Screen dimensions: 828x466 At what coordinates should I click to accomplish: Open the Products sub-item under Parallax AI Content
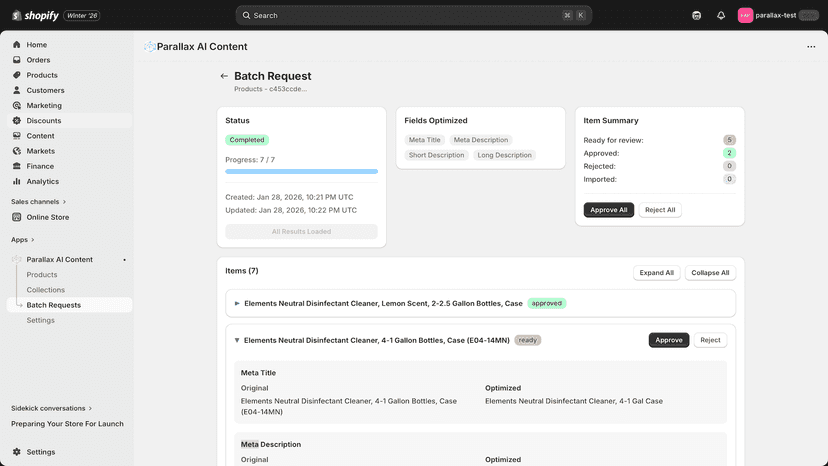[x=42, y=275]
